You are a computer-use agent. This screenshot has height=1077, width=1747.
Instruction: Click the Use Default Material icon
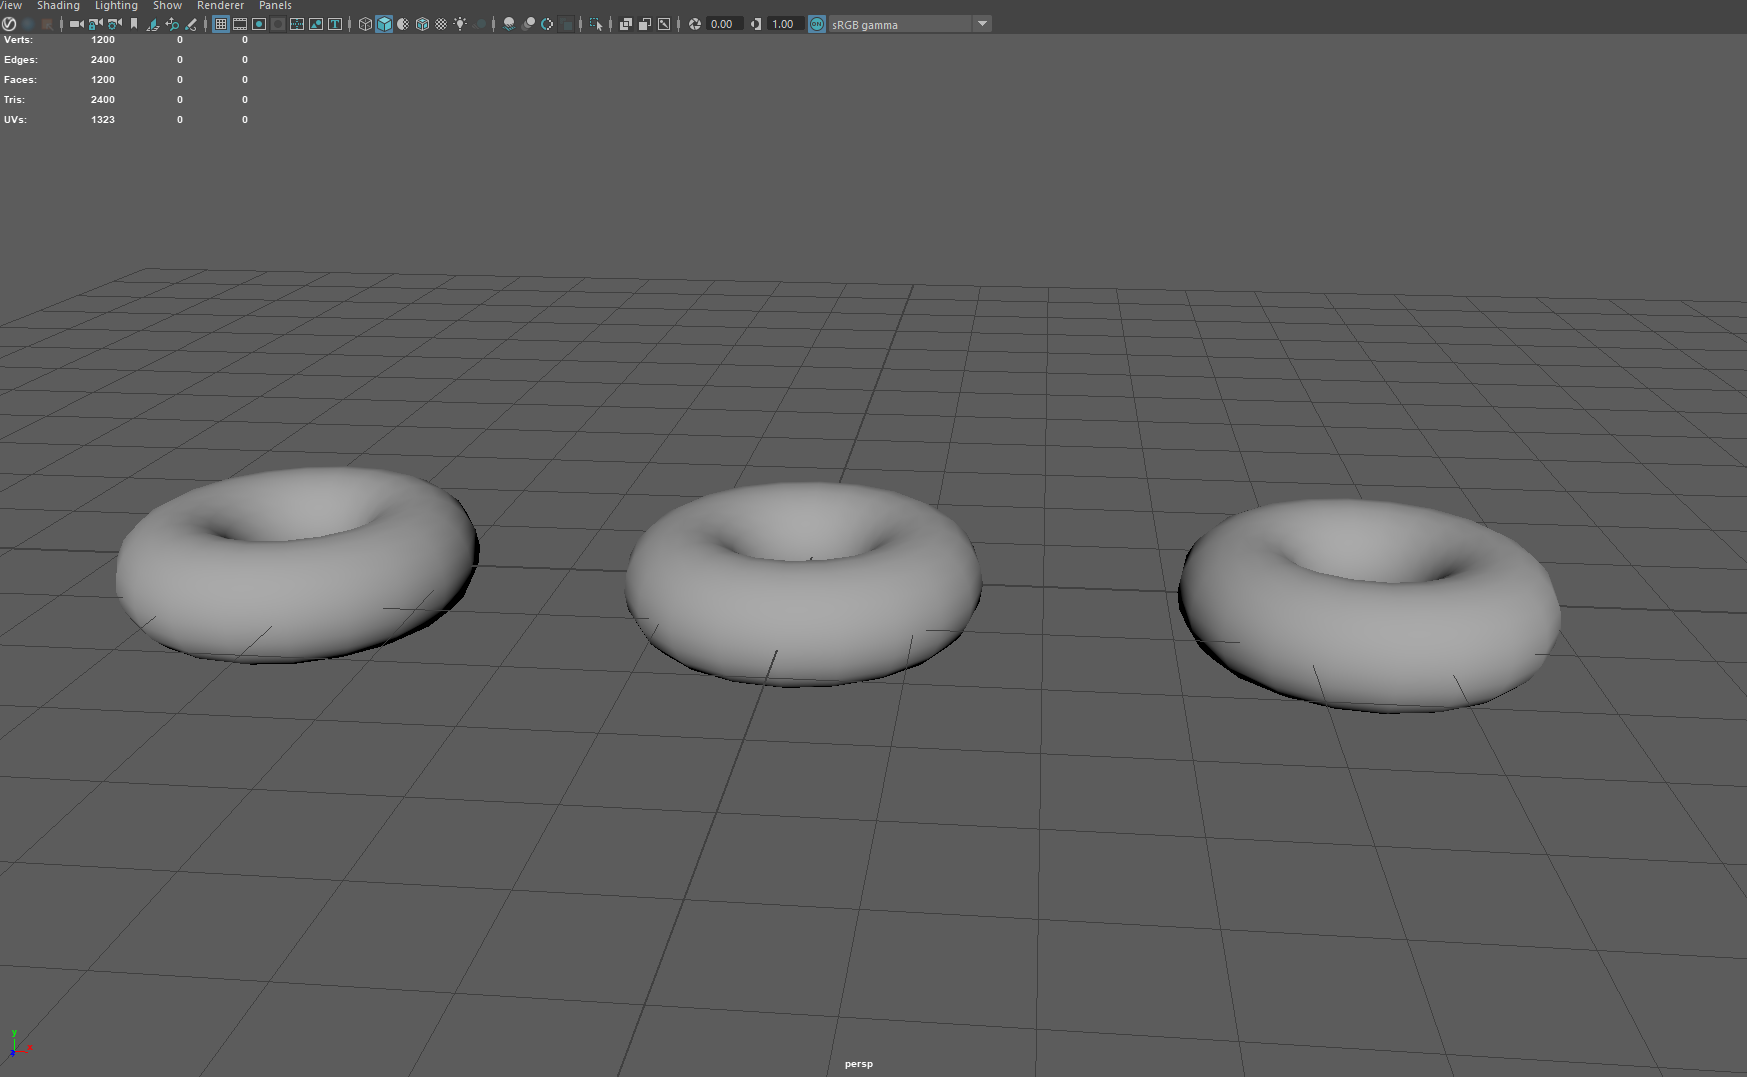[402, 24]
